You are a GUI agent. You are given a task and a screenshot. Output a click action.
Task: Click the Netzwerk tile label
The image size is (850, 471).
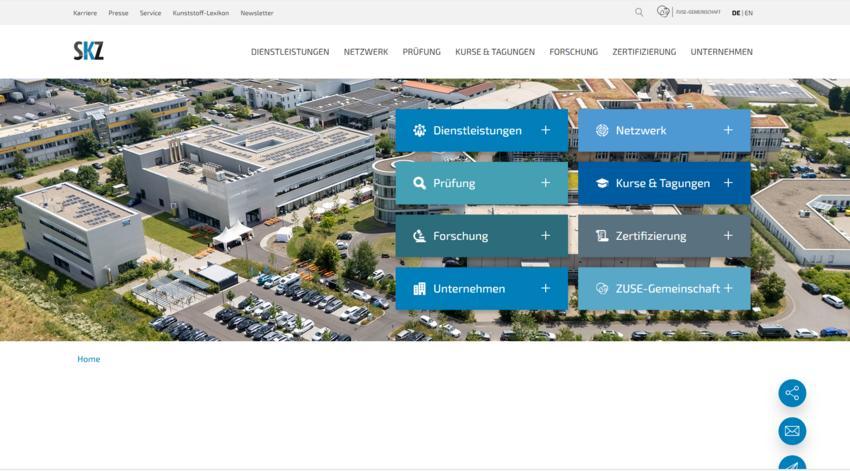(641, 131)
